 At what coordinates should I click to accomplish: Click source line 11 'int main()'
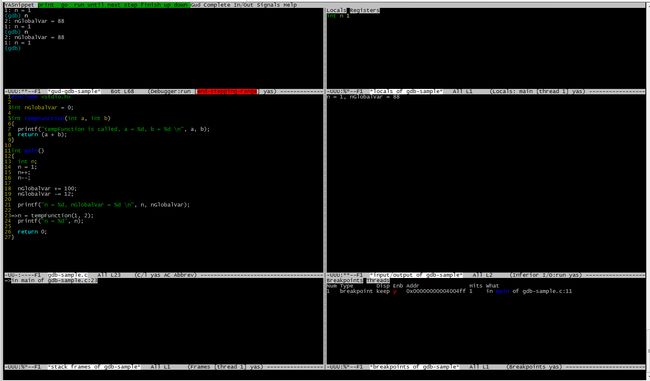27,150
